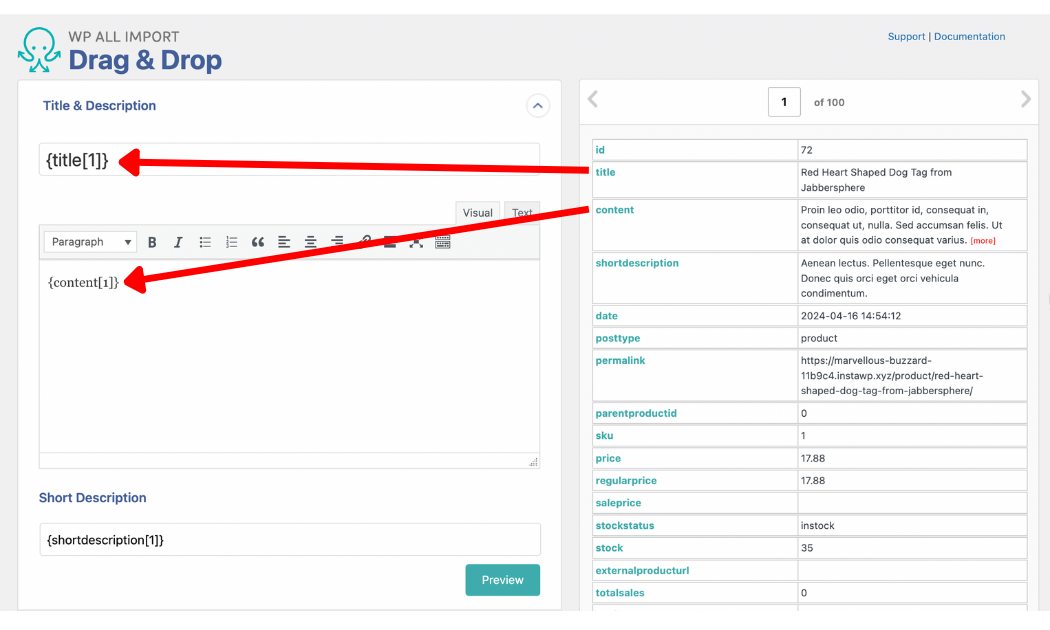Click the fullscreen editor icon
This screenshot has width=1050, height=630.
click(416, 242)
